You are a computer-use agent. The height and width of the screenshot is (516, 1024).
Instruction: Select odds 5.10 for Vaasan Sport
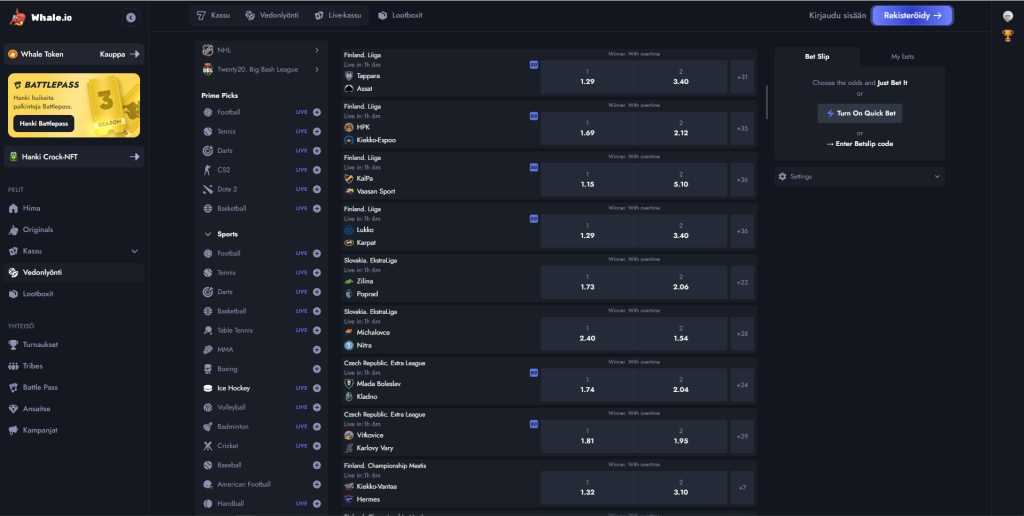[680, 180]
